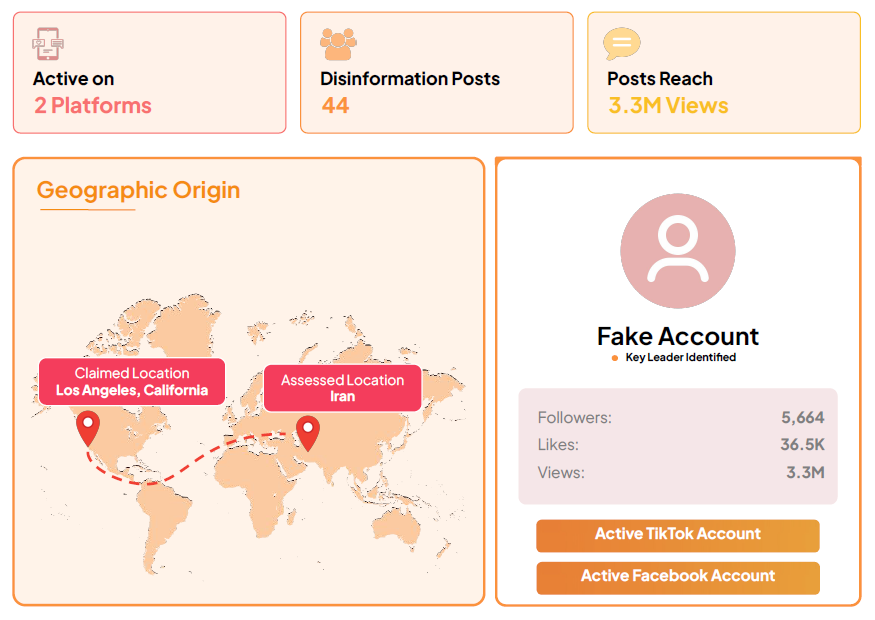Click the chat bubble icon above Posts Reach
The image size is (875, 620).
pyautogui.click(x=621, y=44)
